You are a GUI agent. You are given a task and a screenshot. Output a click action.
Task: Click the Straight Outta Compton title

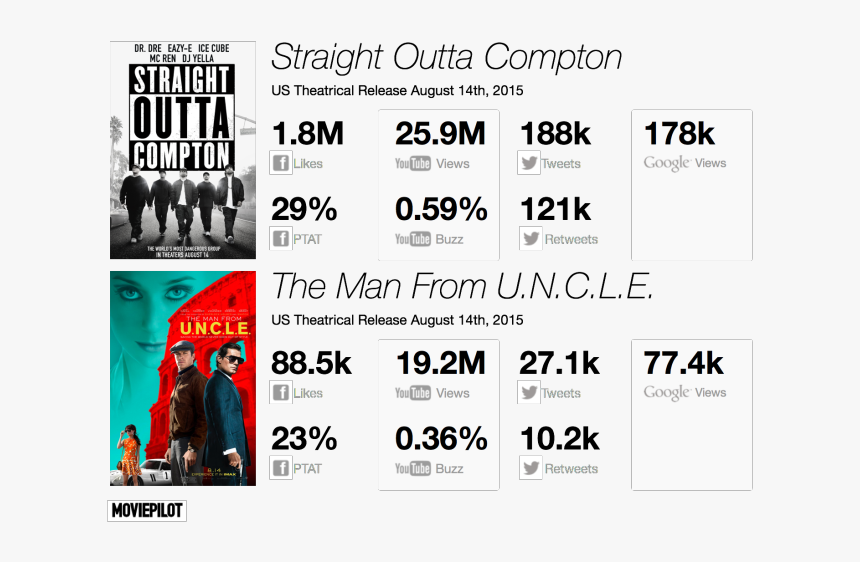pos(446,58)
